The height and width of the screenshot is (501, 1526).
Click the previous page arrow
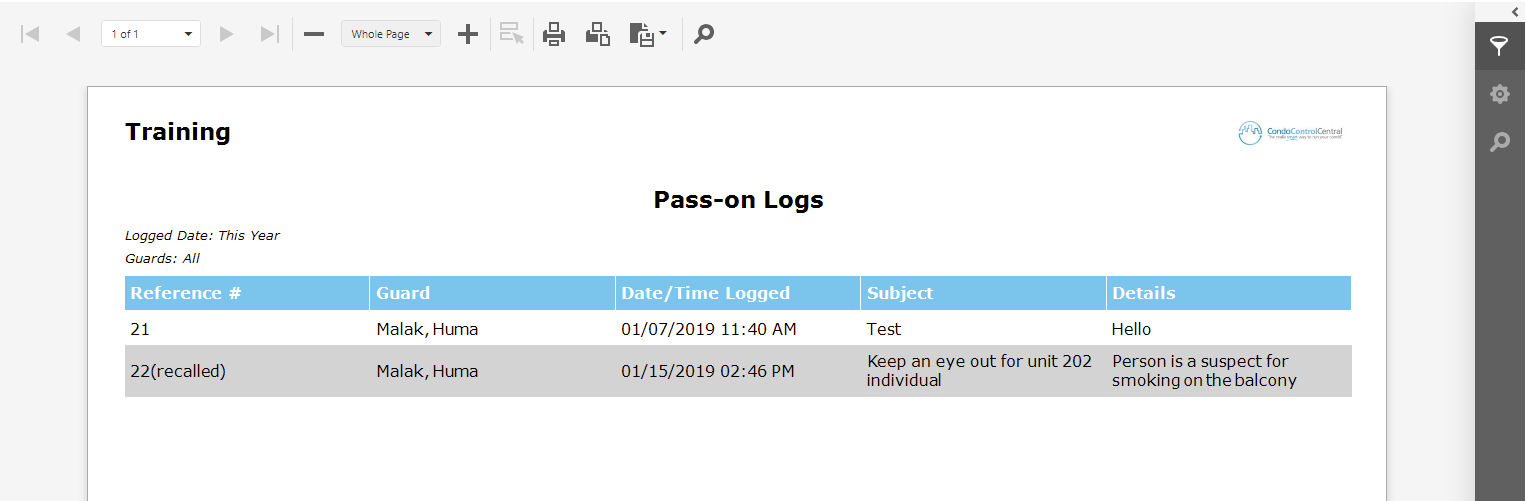pos(73,34)
